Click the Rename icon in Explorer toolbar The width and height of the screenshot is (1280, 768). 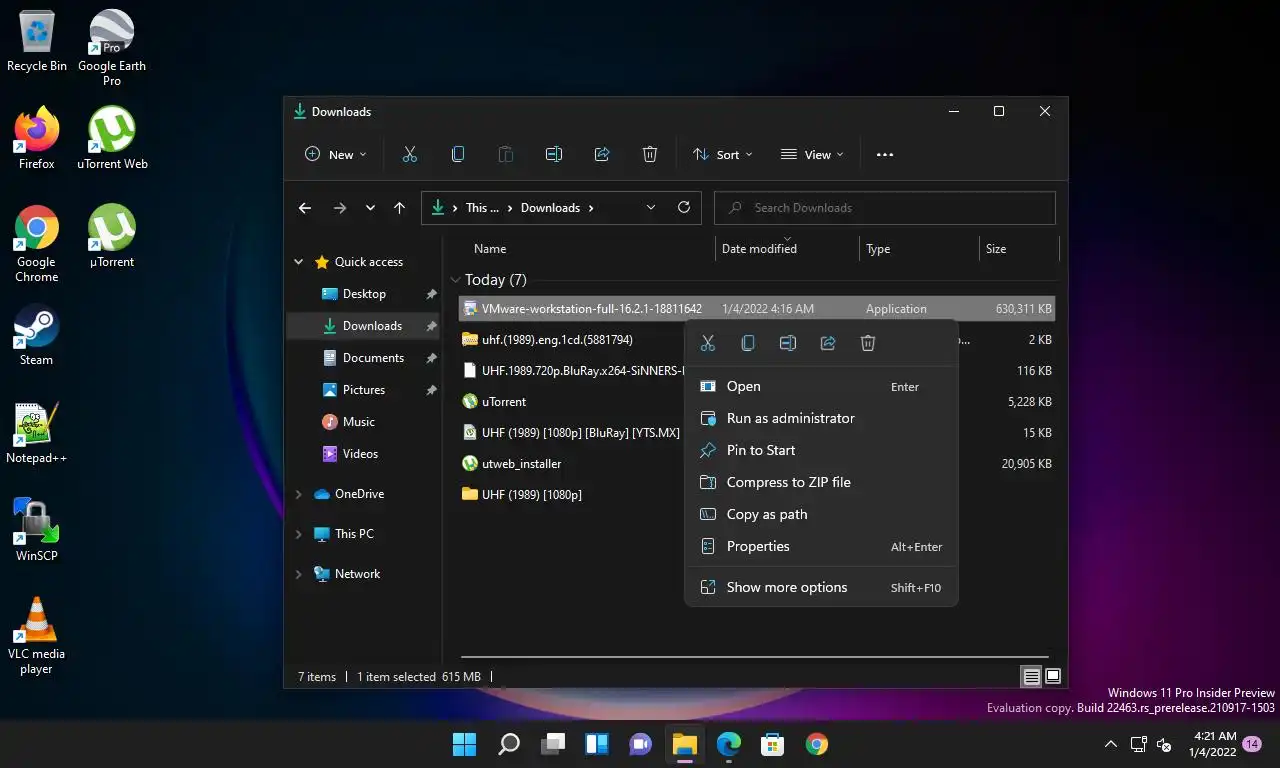pos(553,154)
